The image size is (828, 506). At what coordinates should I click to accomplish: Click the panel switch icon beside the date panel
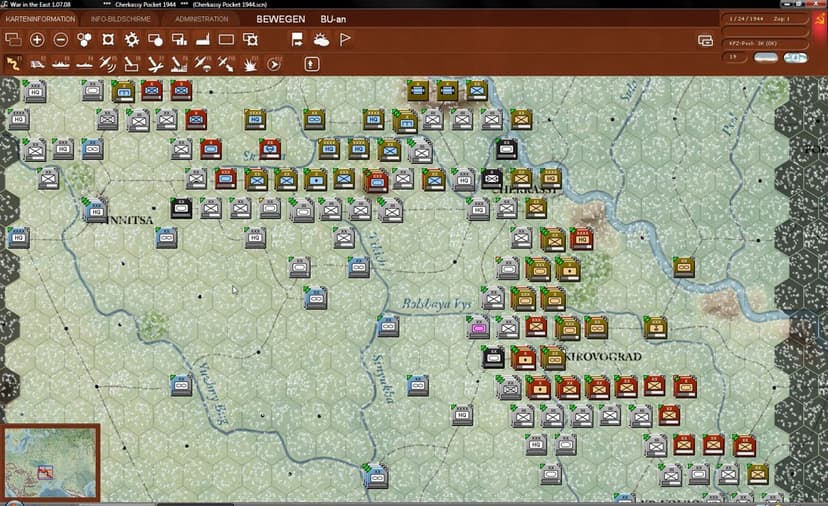point(705,41)
